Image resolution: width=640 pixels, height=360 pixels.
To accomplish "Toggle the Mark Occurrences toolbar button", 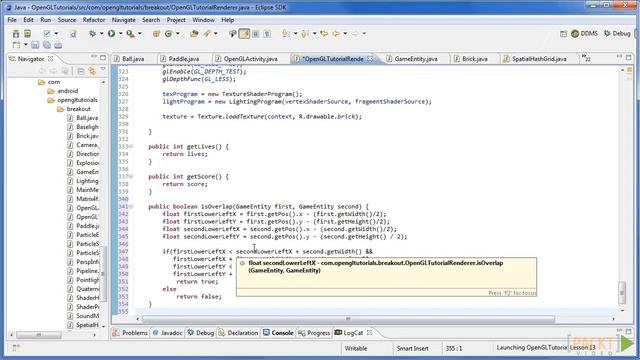I will click(244, 34).
